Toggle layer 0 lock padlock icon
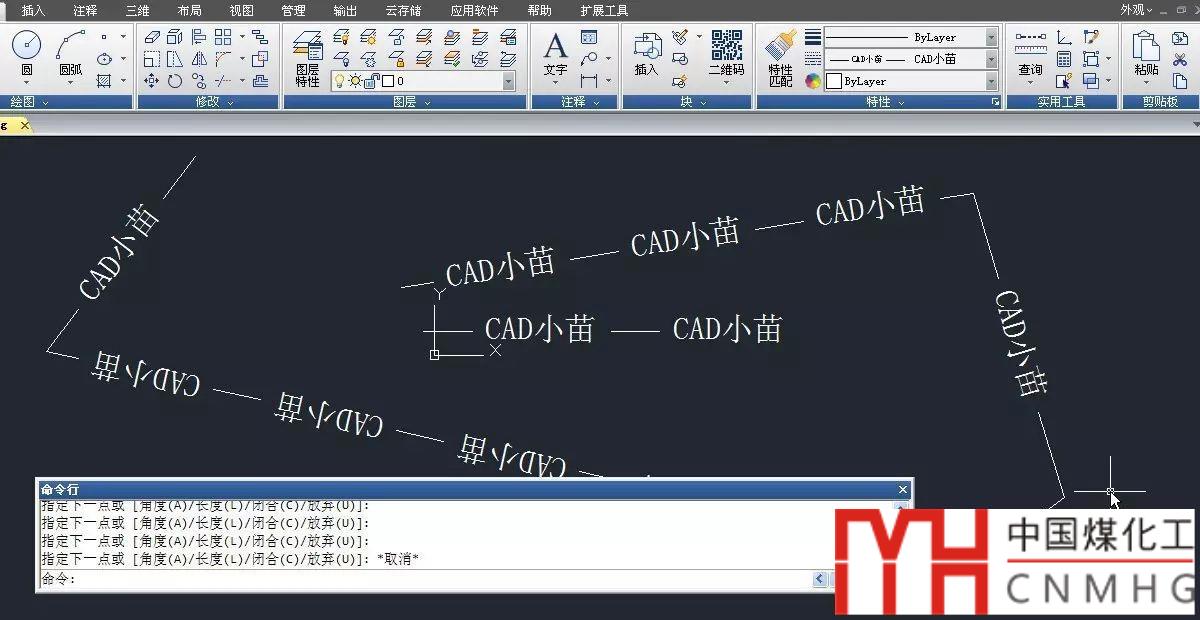1200x620 pixels. click(371, 81)
